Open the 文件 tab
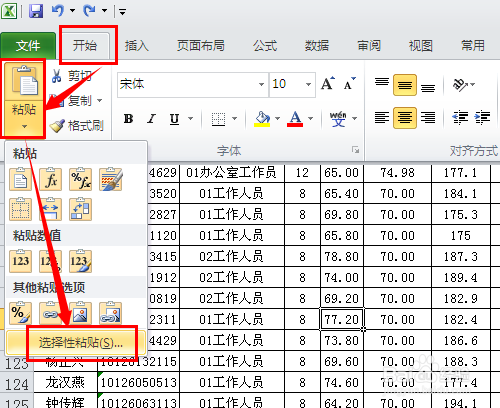 (x=28, y=46)
